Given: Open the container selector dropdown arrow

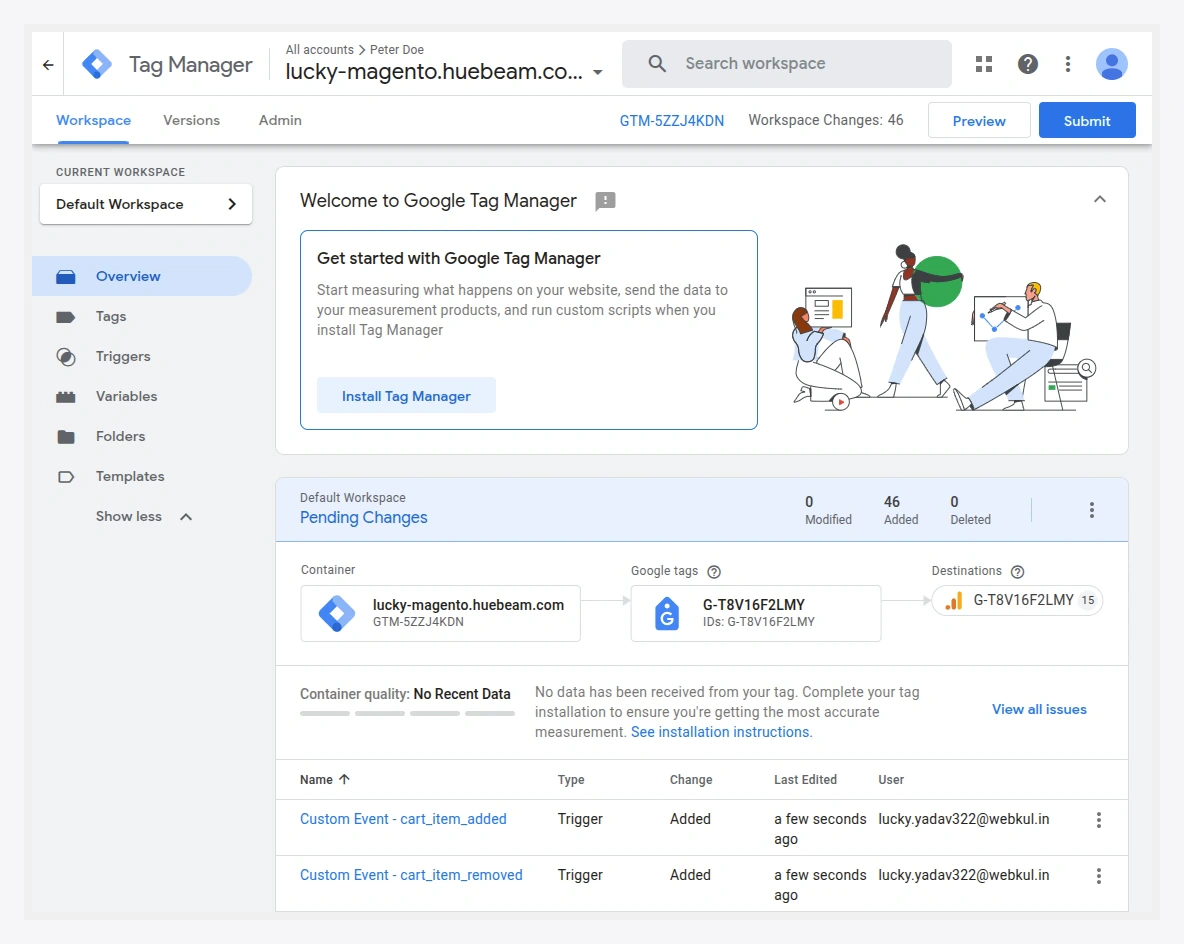Looking at the screenshot, I should pos(597,72).
